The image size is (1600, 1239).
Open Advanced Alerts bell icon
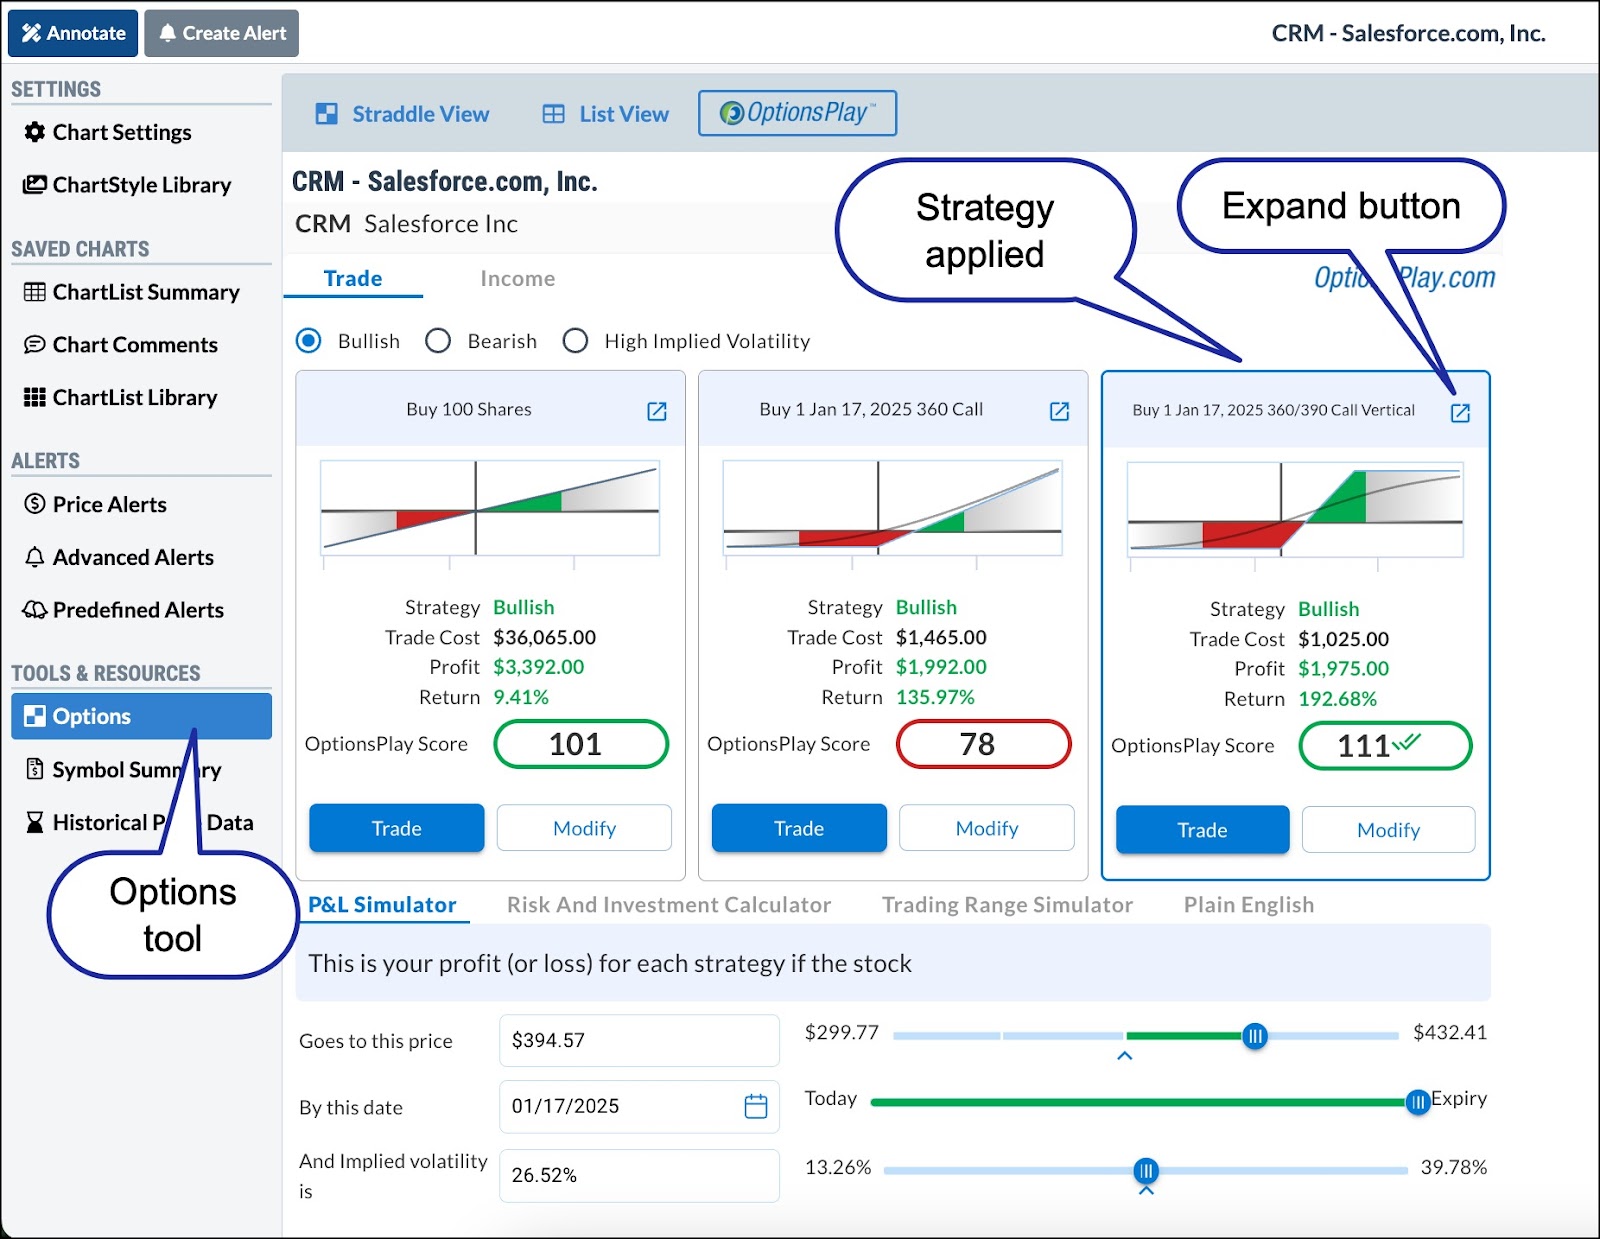(x=35, y=557)
